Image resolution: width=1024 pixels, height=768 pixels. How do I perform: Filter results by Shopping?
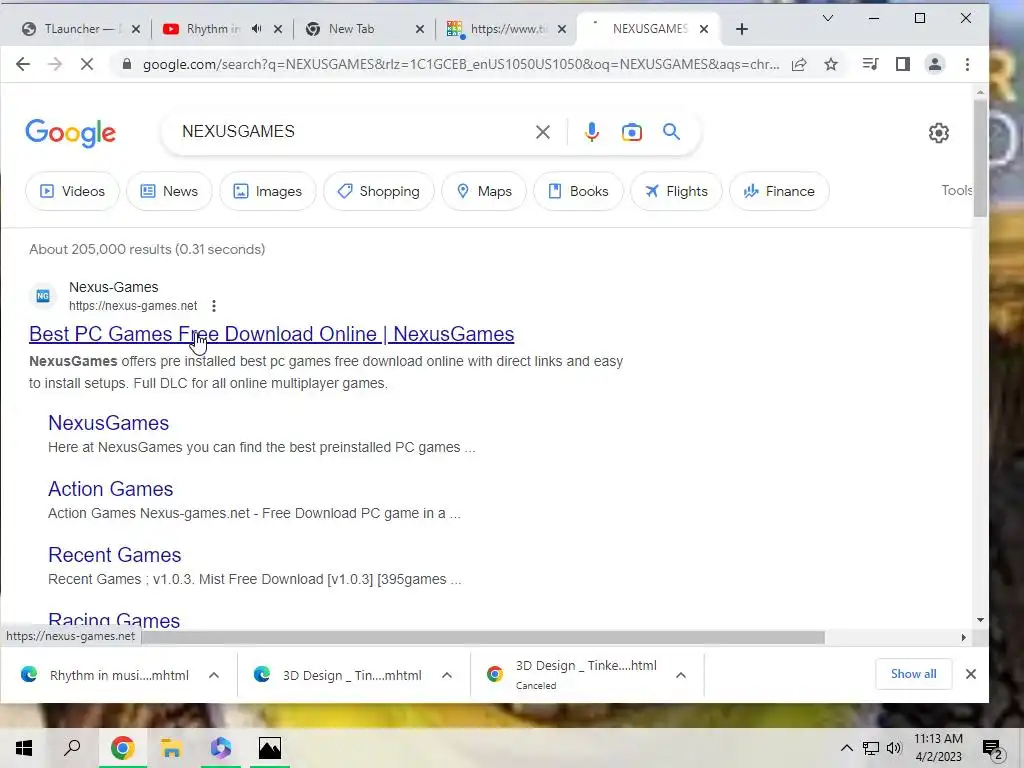tap(379, 191)
